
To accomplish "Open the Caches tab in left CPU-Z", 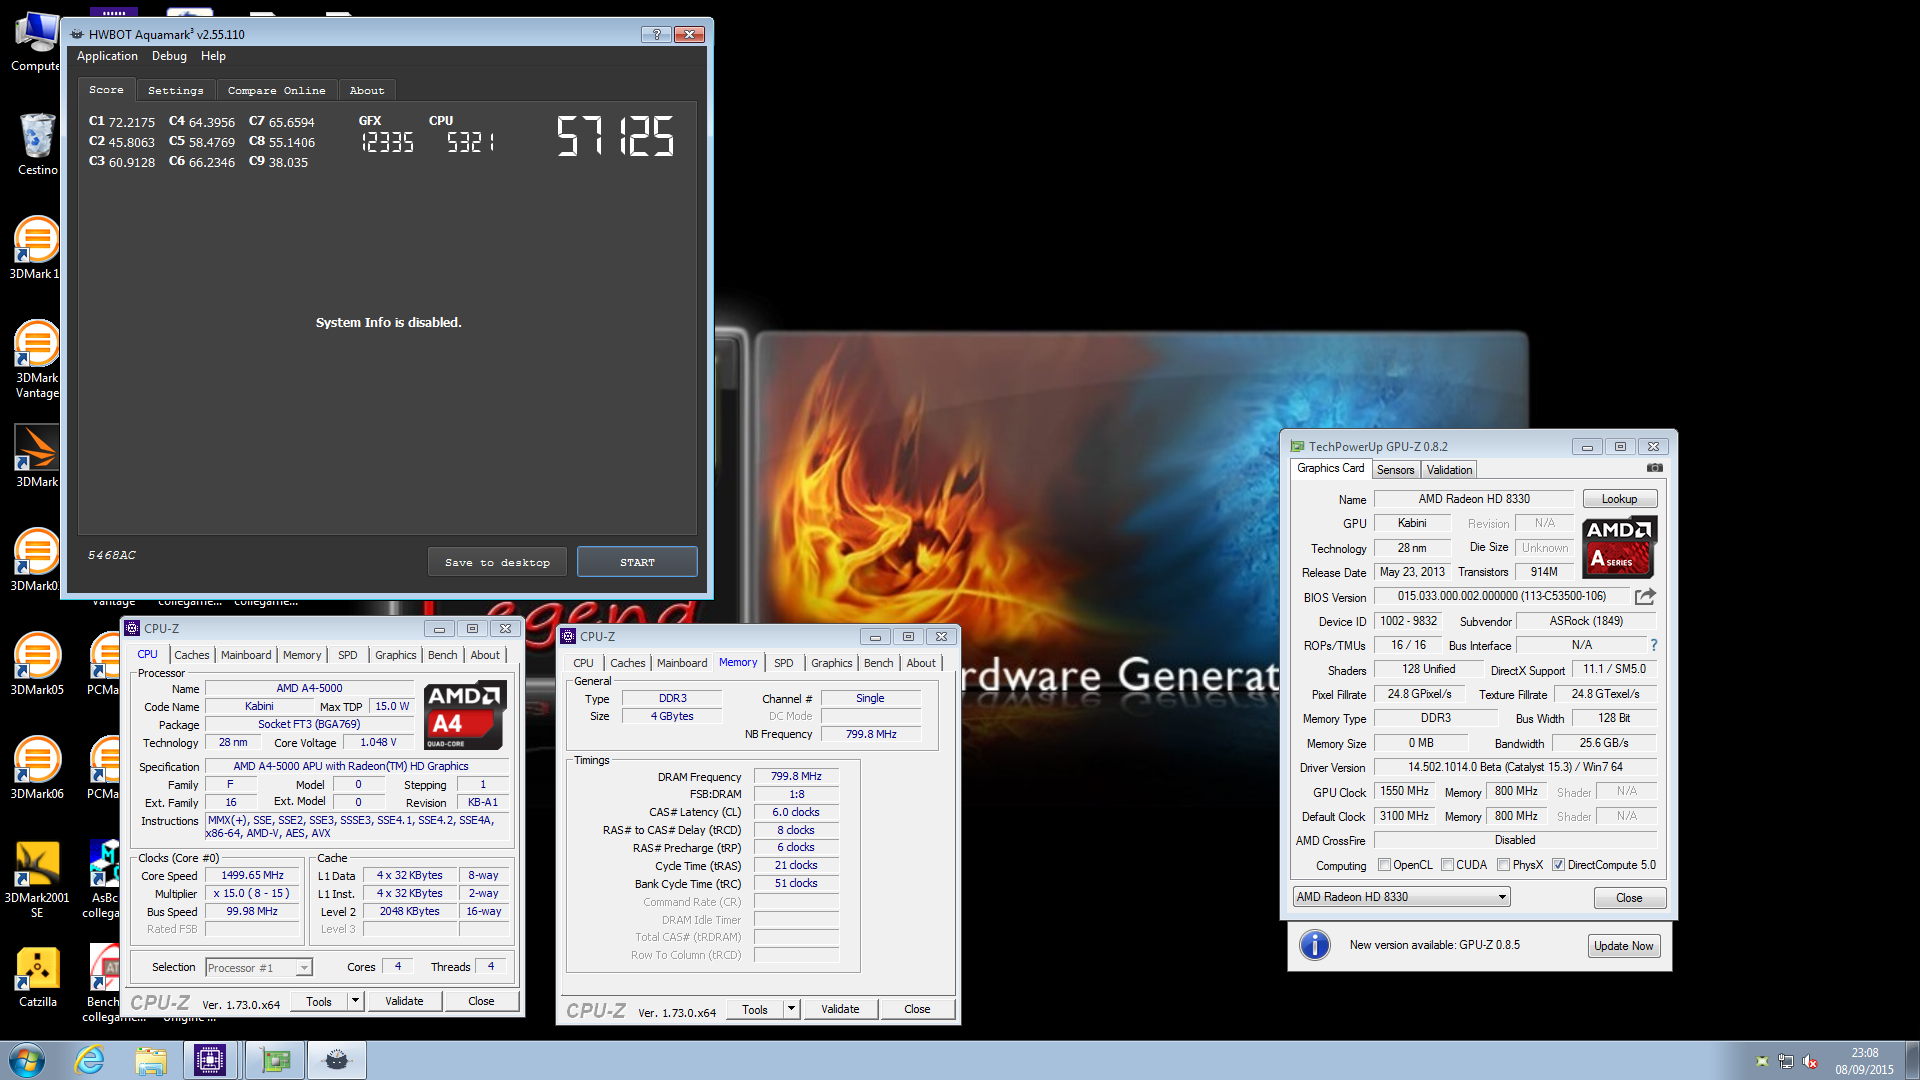I will click(192, 655).
